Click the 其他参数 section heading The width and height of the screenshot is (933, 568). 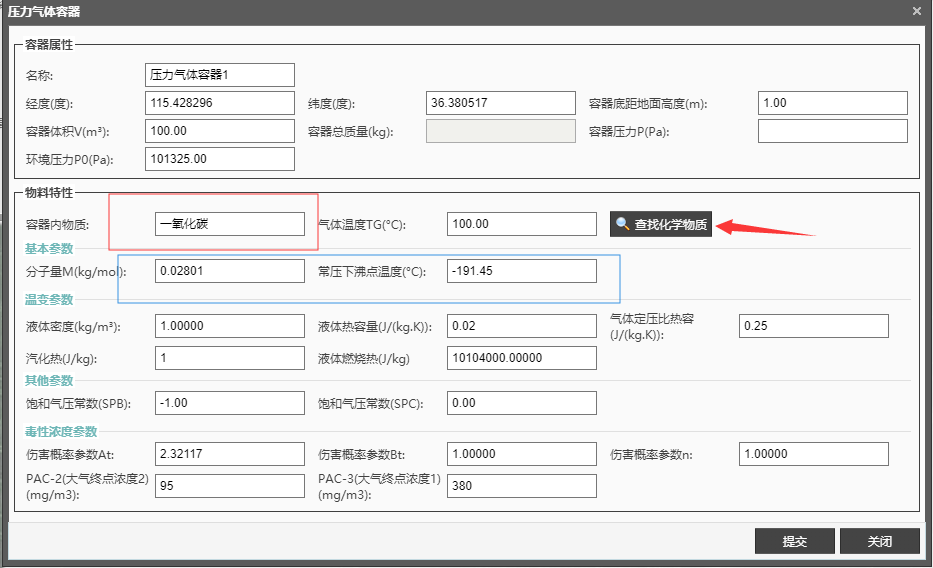(x=49, y=381)
